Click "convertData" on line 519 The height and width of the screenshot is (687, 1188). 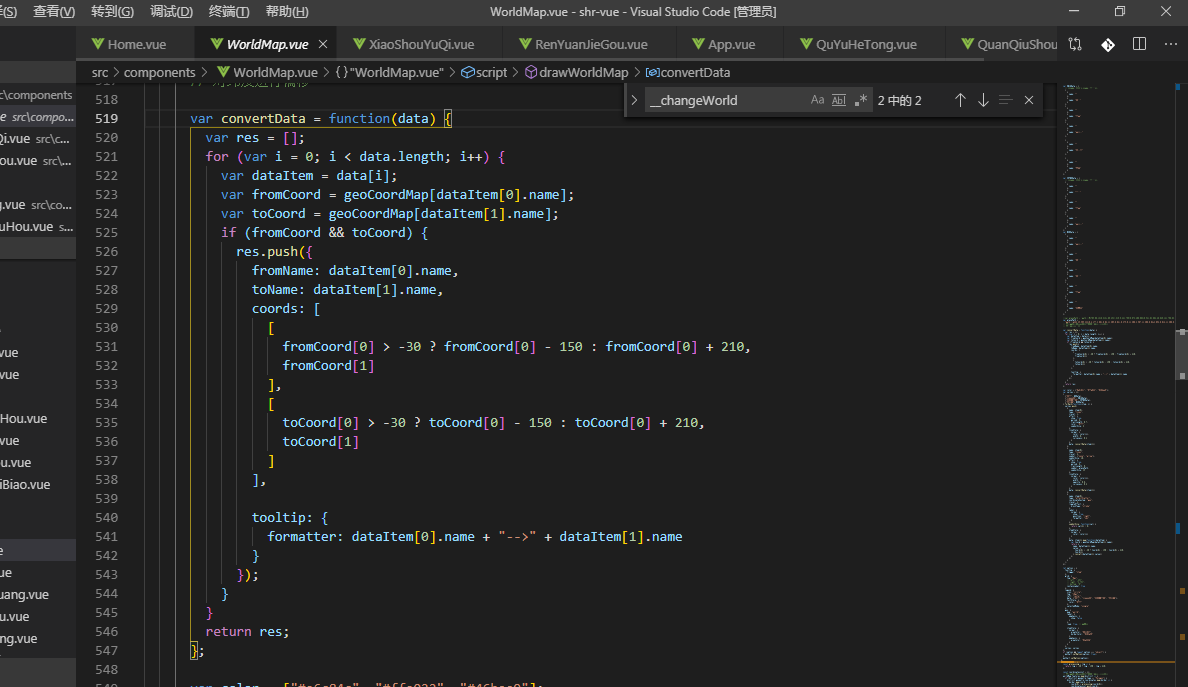point(263,118)
